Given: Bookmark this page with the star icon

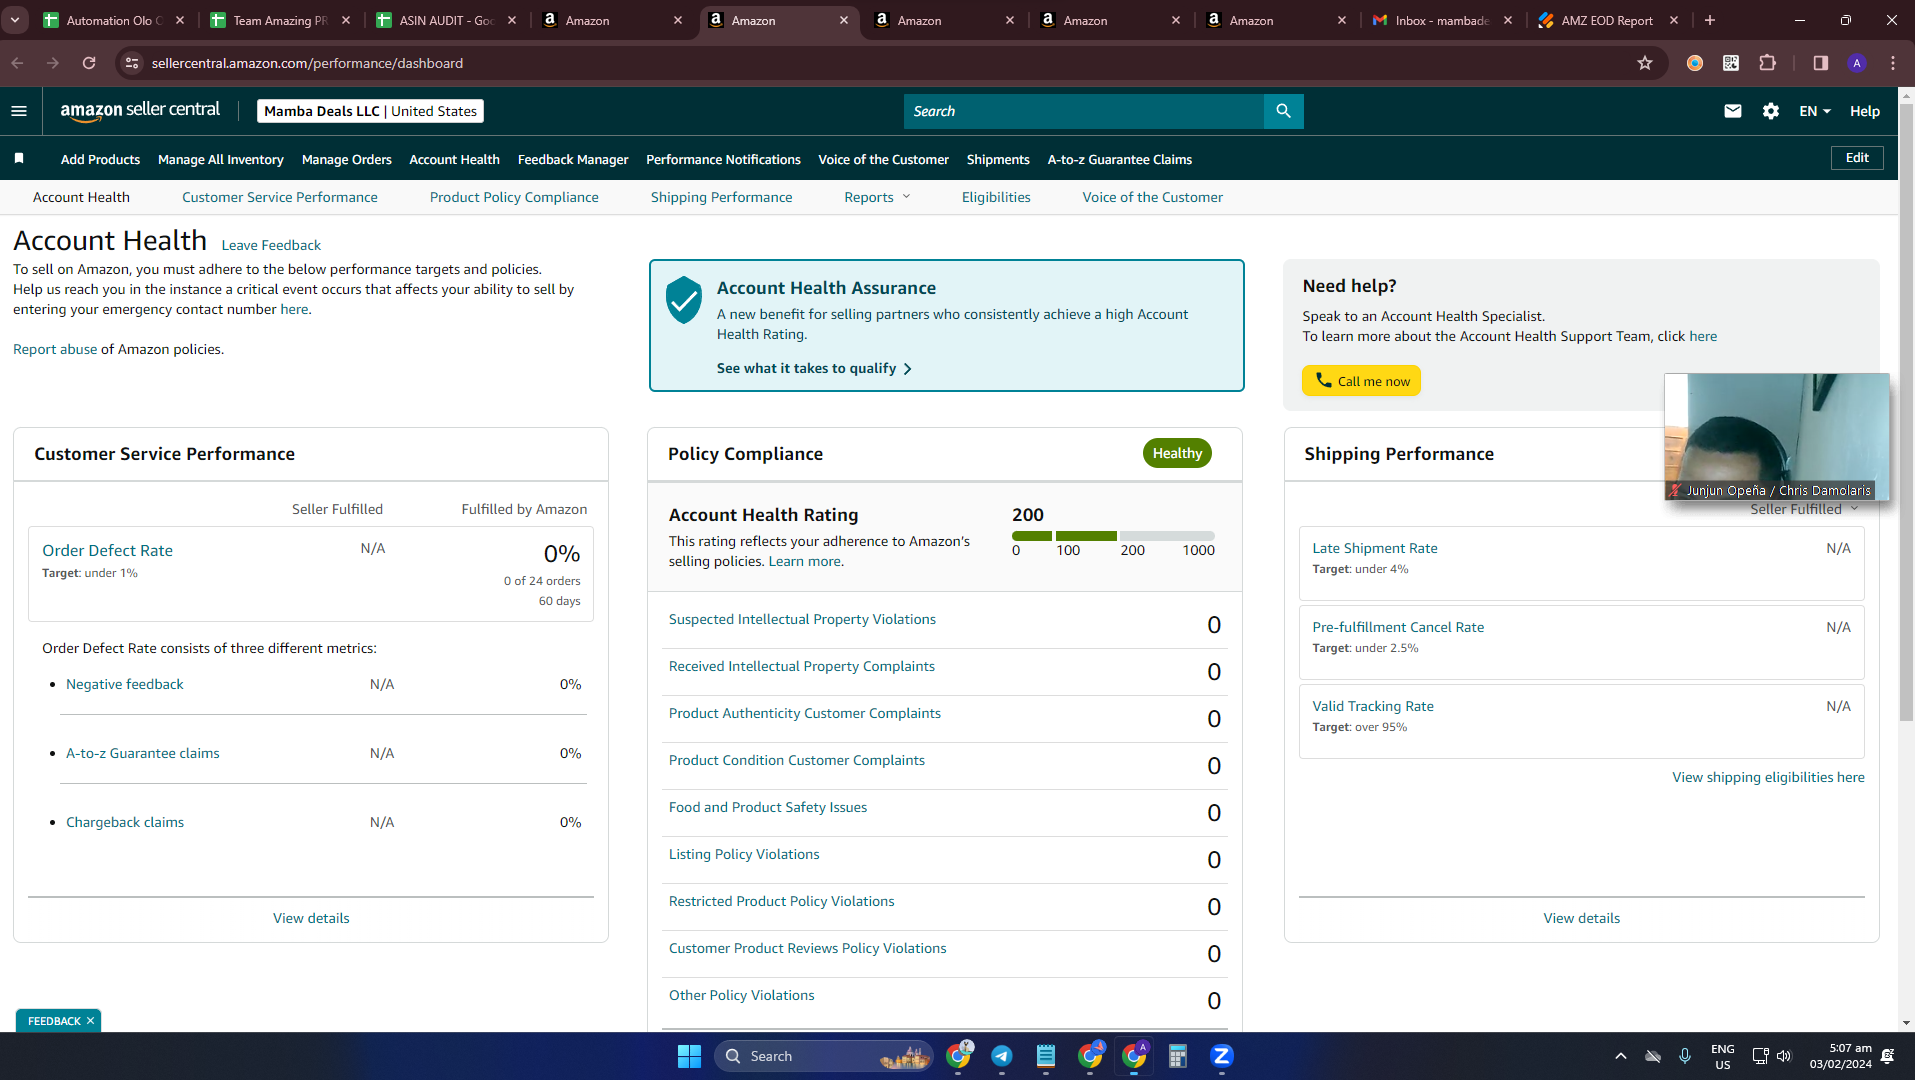Looking at the screenshot, I should (1645, 63).
